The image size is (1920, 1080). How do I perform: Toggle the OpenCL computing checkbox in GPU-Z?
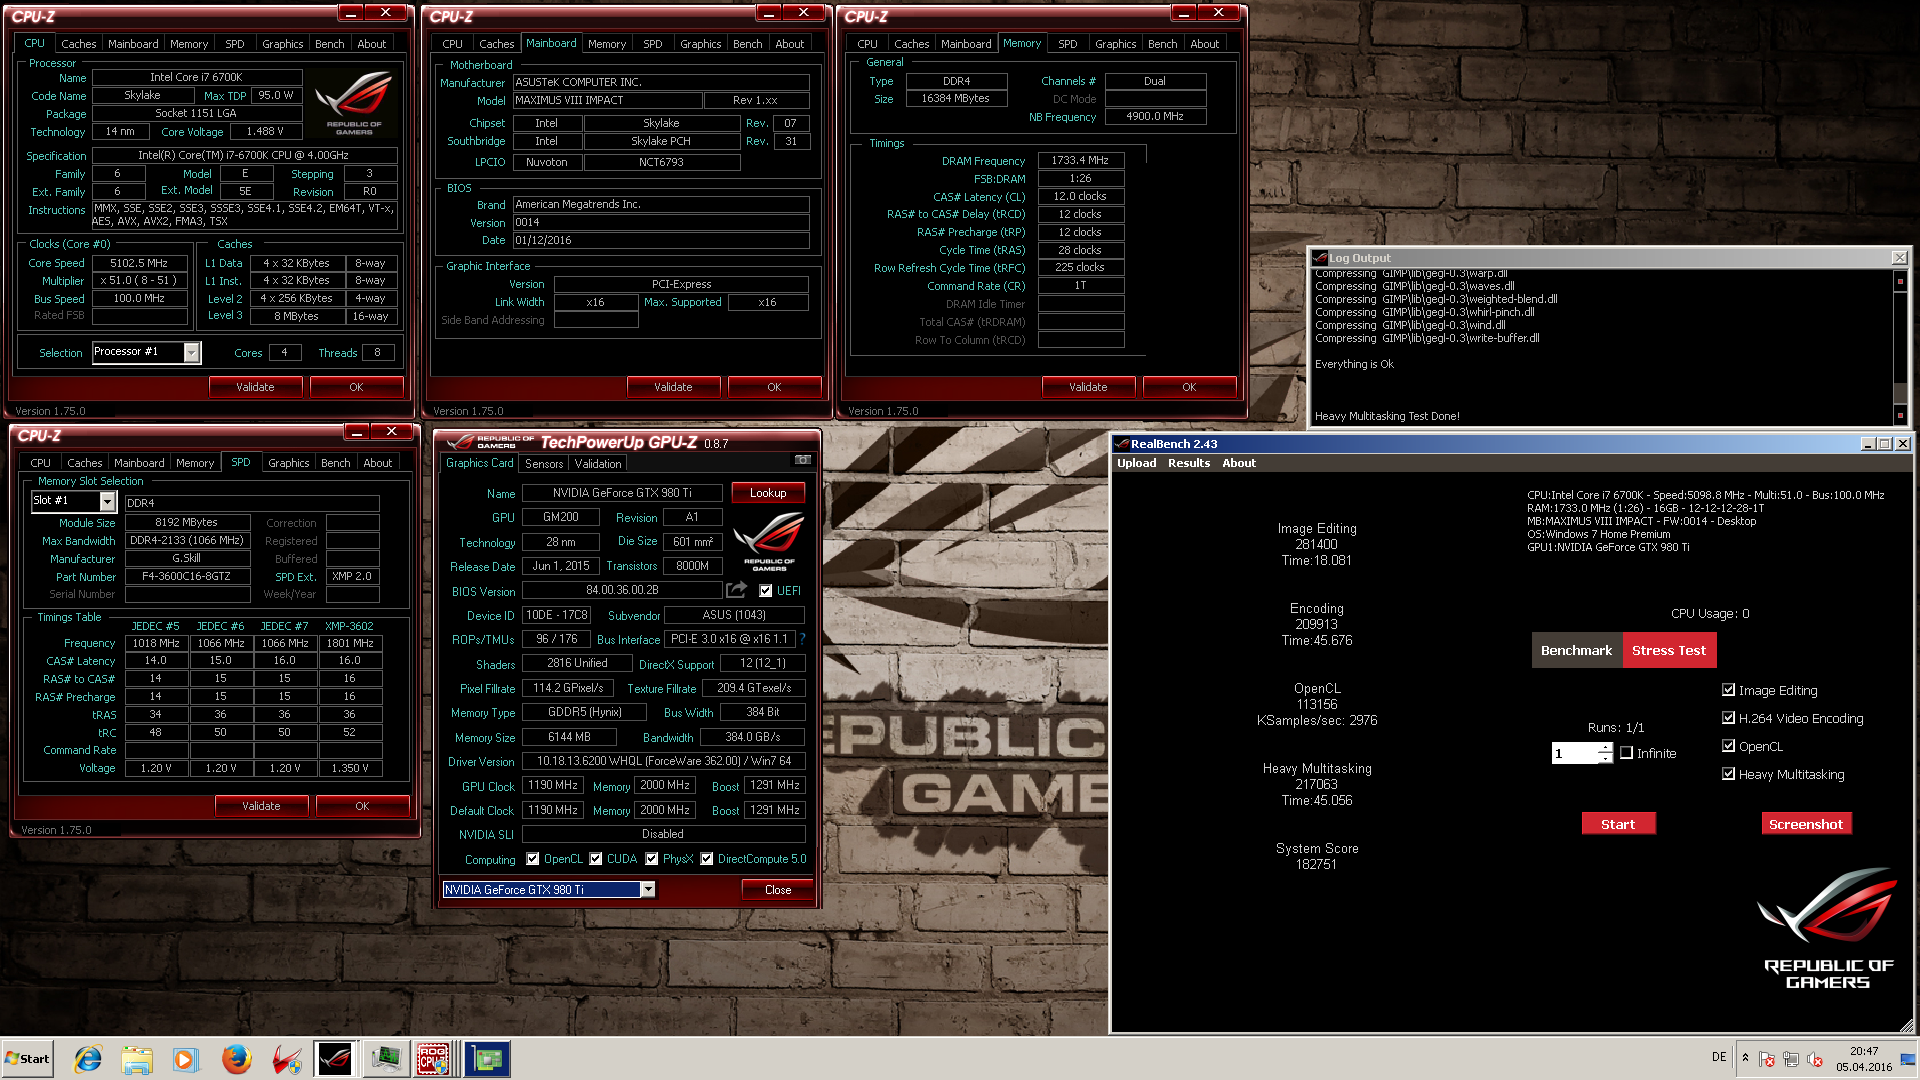533,859
